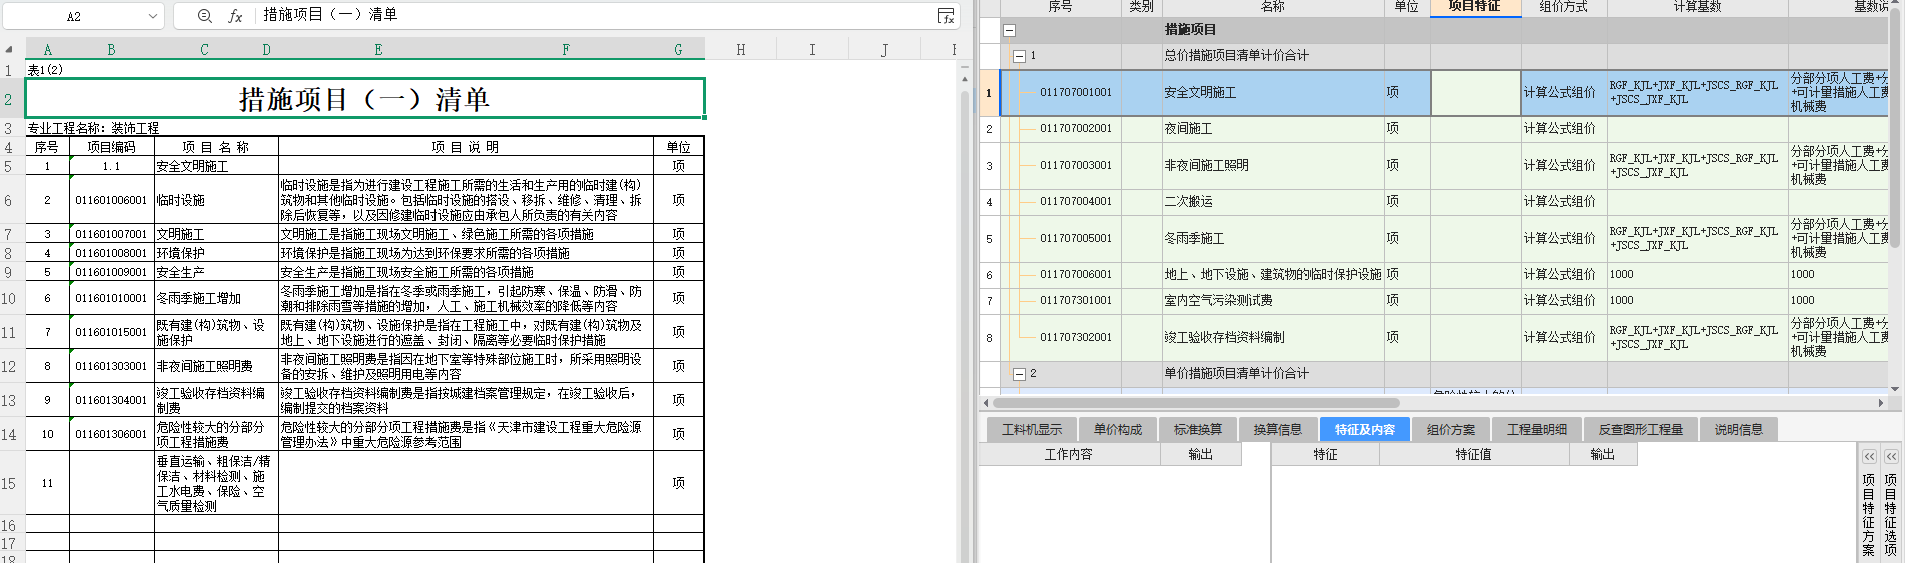
Task: Collapse the 总价措施项目清单计价合计 group
Action: point(1019,56)
